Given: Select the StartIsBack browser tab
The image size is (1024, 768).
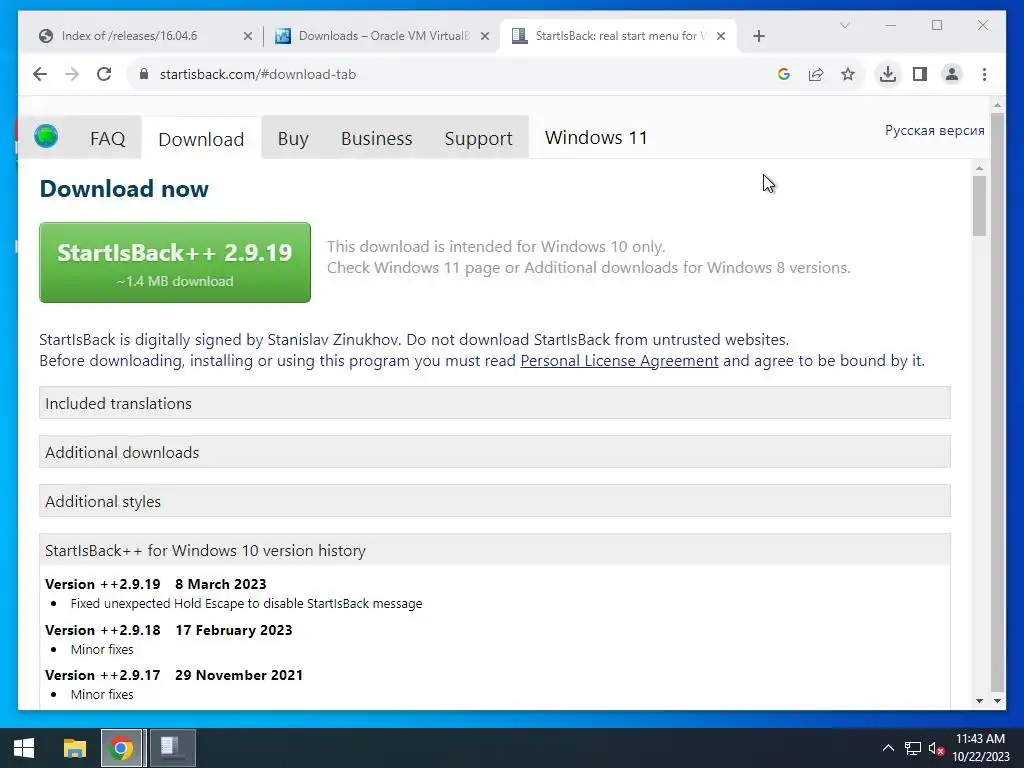Looking at the screenshot, I should [x=617, y=36].
